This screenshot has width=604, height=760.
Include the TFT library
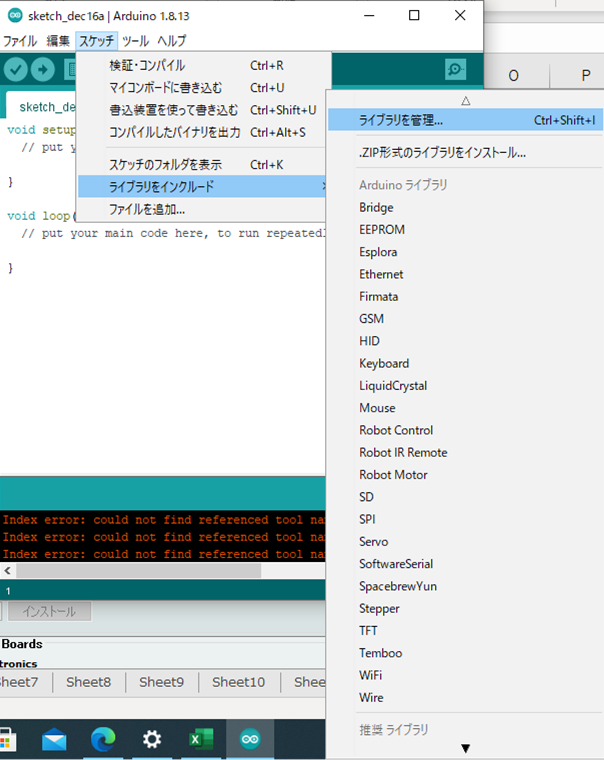tap(465, 631)
